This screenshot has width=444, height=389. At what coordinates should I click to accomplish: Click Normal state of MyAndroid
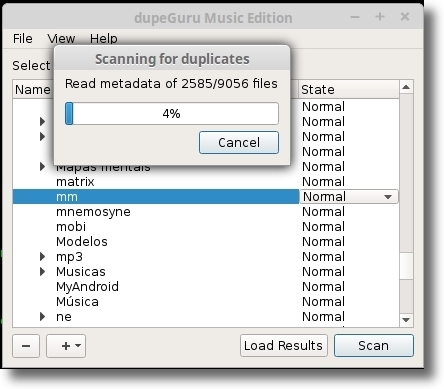coord(323,287)
